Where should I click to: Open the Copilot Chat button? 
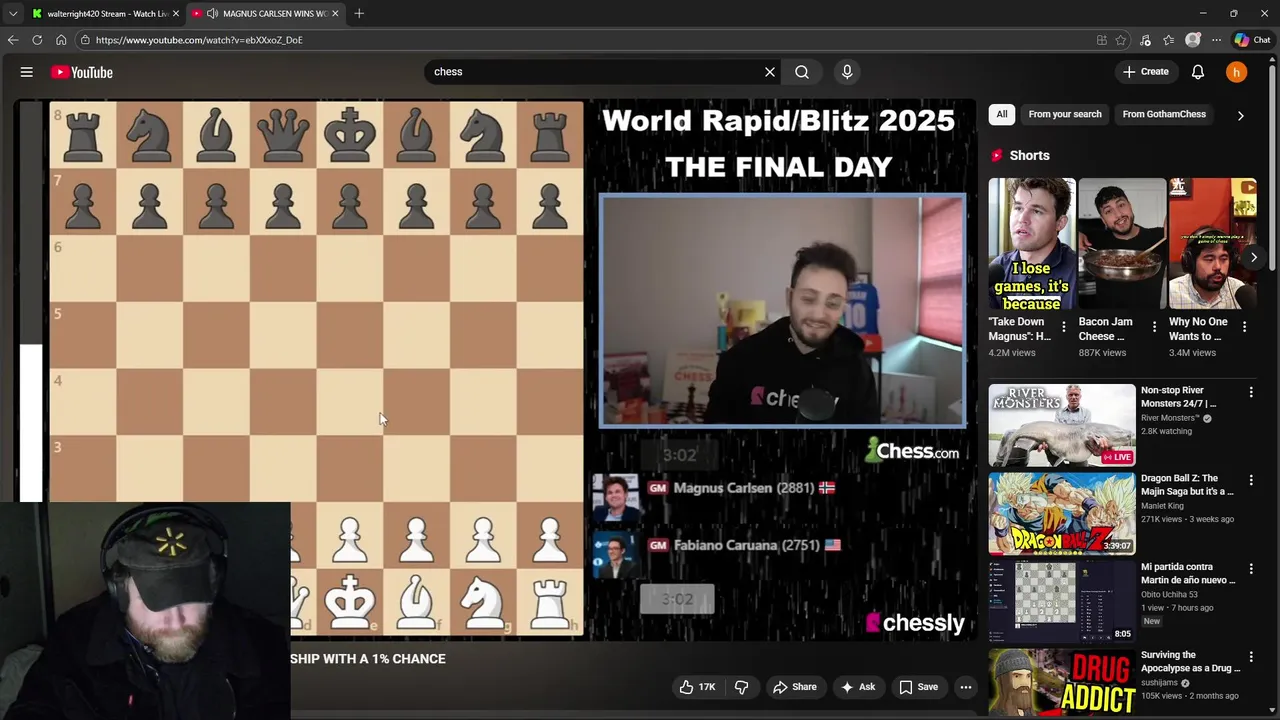click(x=1252, y=40)
